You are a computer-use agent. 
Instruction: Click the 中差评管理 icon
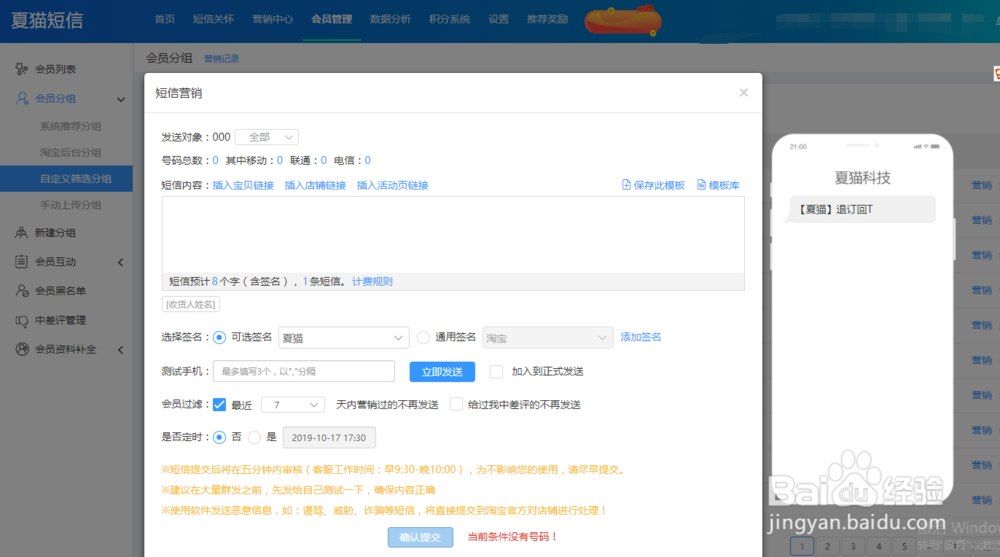coord(22,320)
